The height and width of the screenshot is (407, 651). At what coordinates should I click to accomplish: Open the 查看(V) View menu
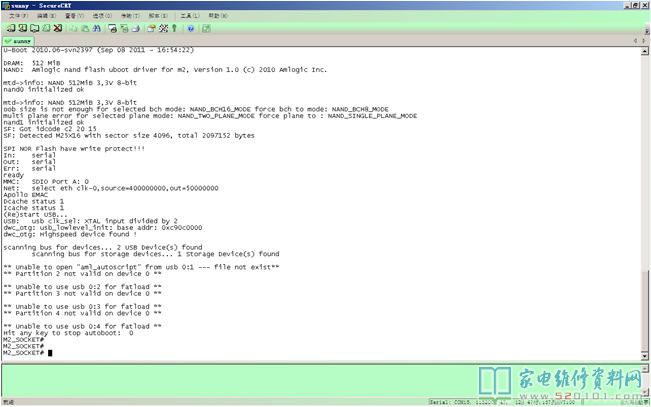[74, 16]
